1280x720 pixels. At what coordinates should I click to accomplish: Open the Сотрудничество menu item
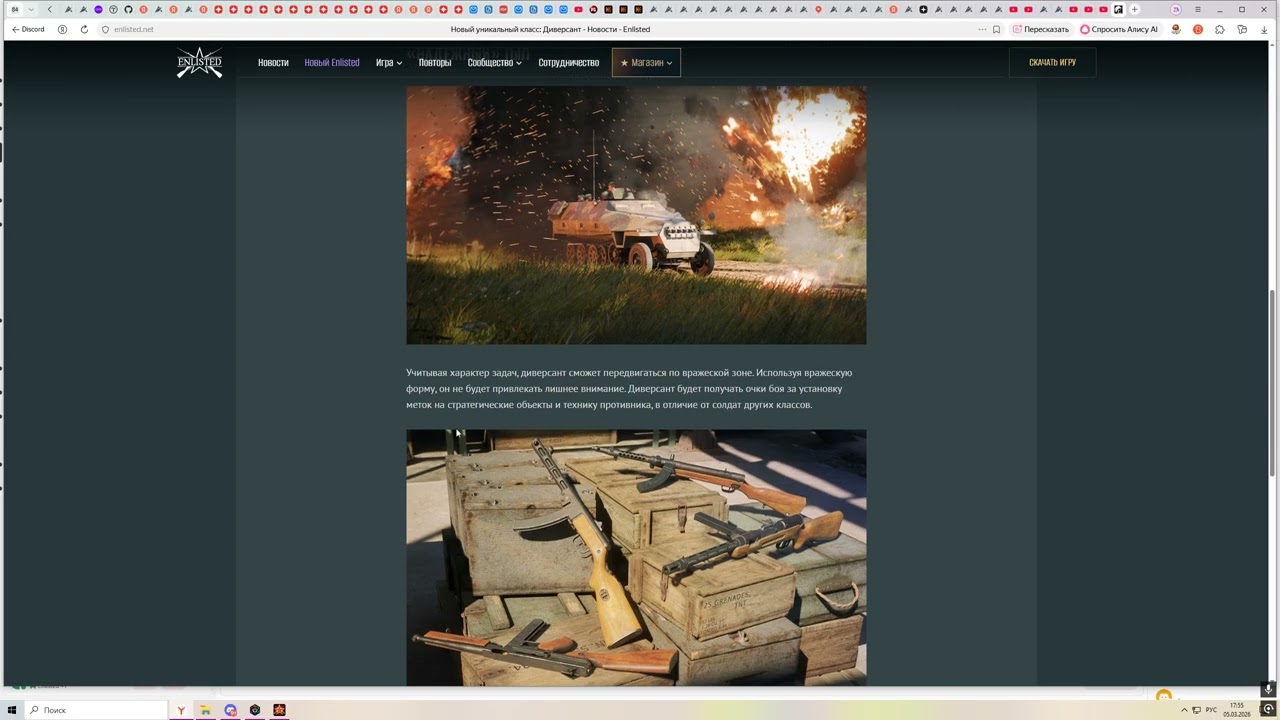[568, 63]
